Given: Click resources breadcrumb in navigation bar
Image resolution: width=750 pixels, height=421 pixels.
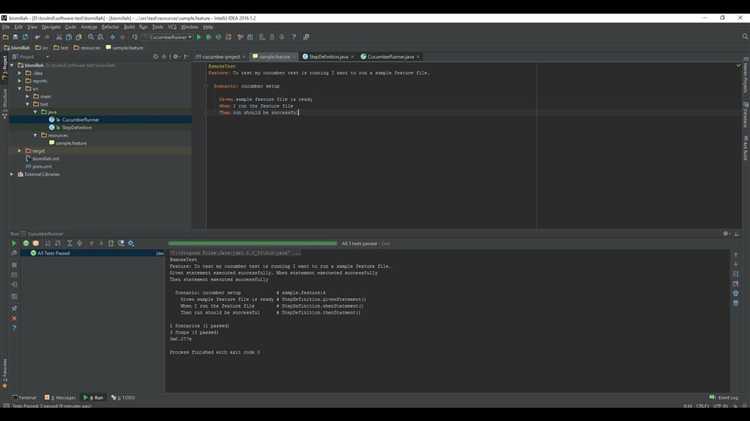Looking at the screenshot, I should 87,48.
